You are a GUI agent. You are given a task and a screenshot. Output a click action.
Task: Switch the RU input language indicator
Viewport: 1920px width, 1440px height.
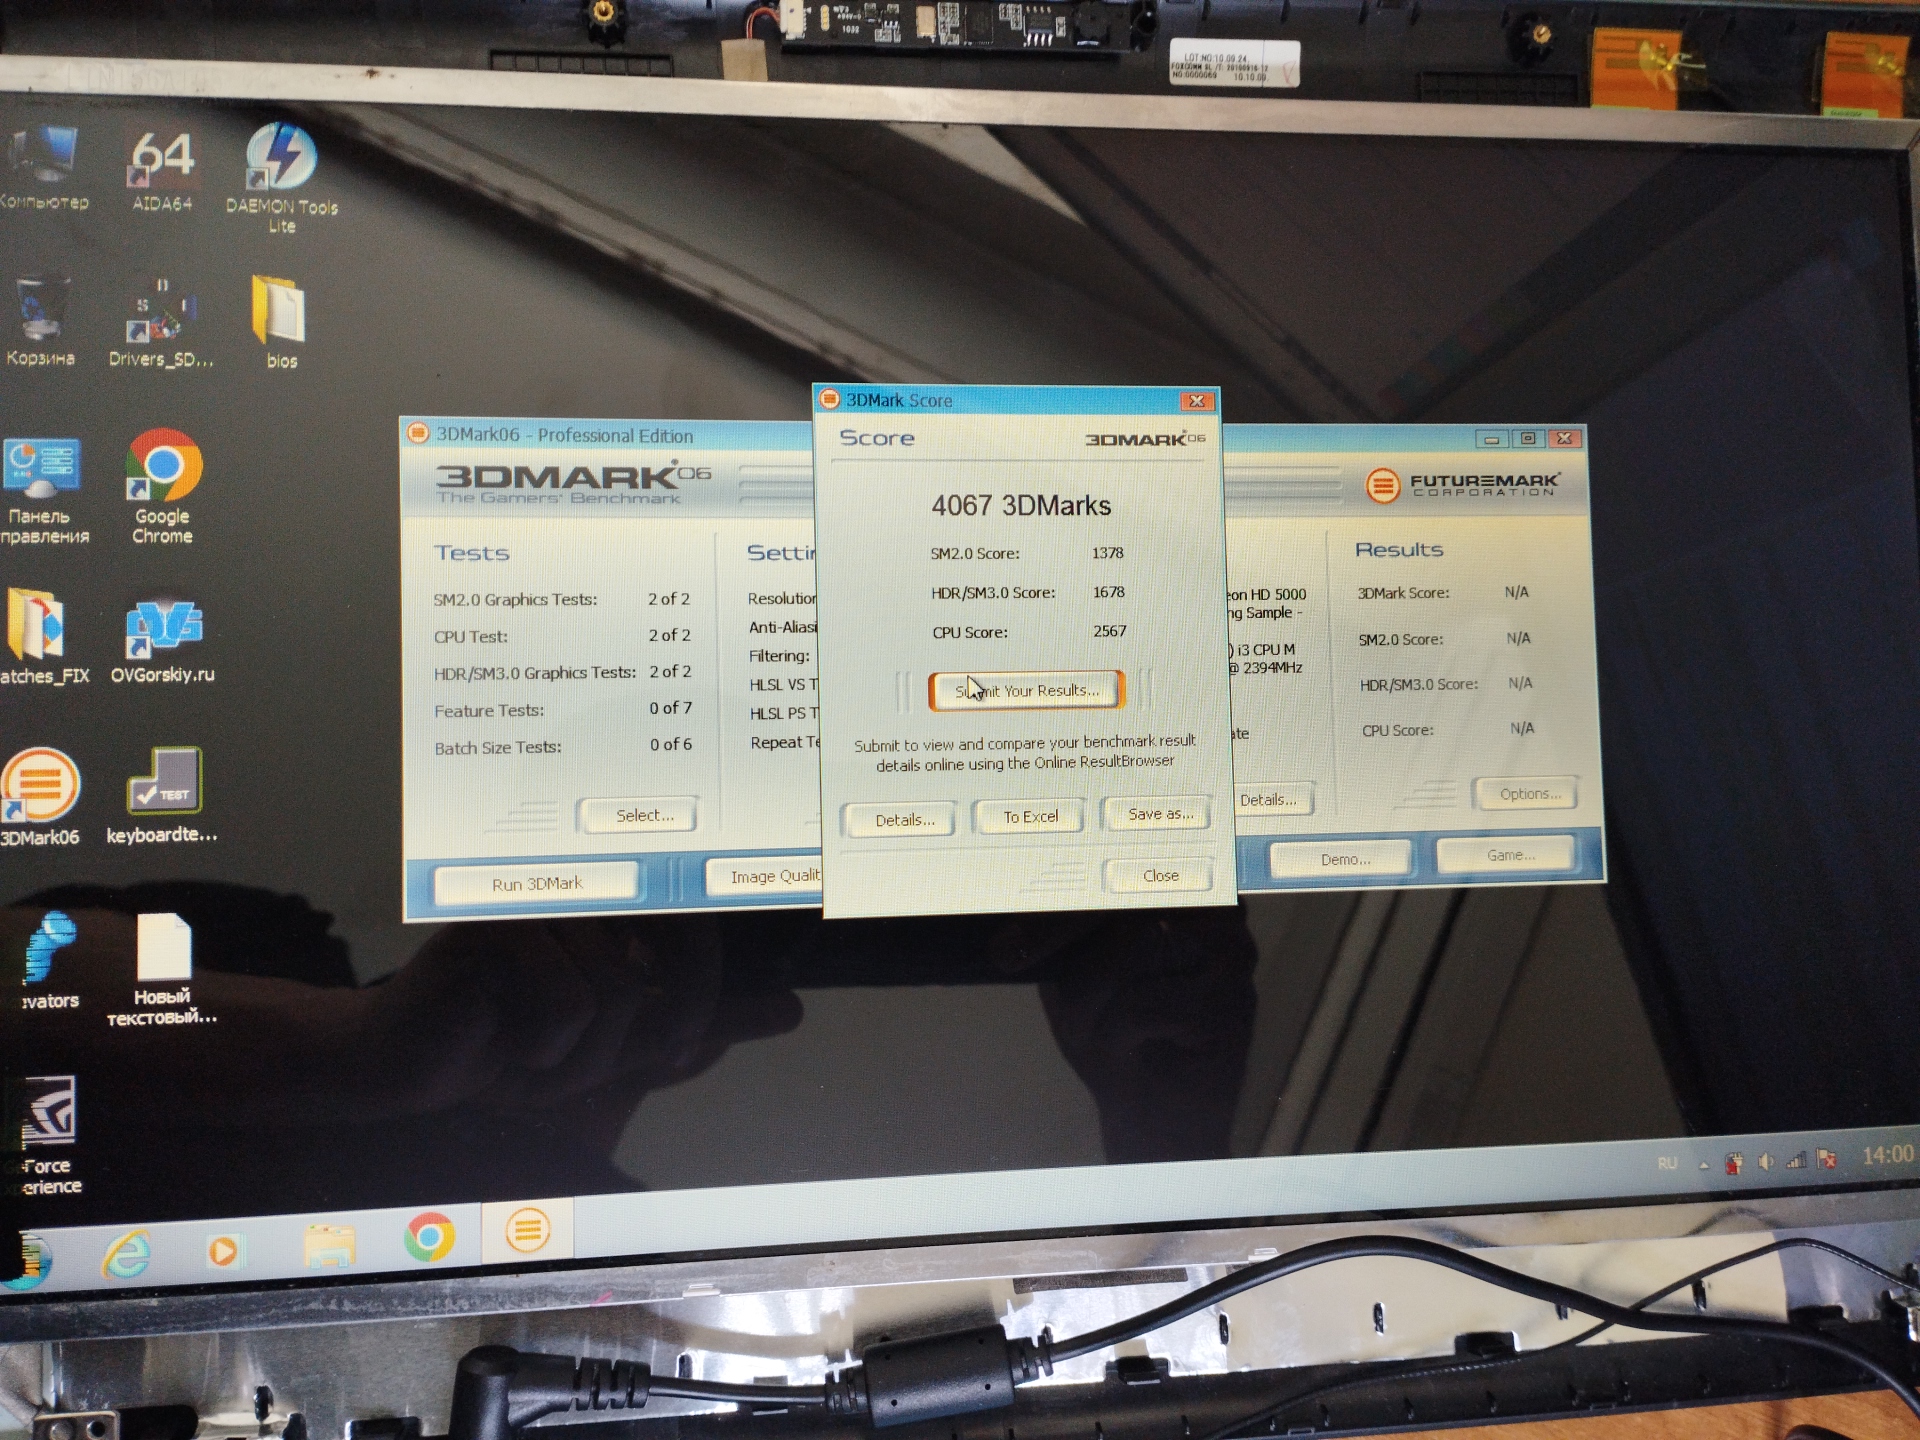point(1667,1163)
